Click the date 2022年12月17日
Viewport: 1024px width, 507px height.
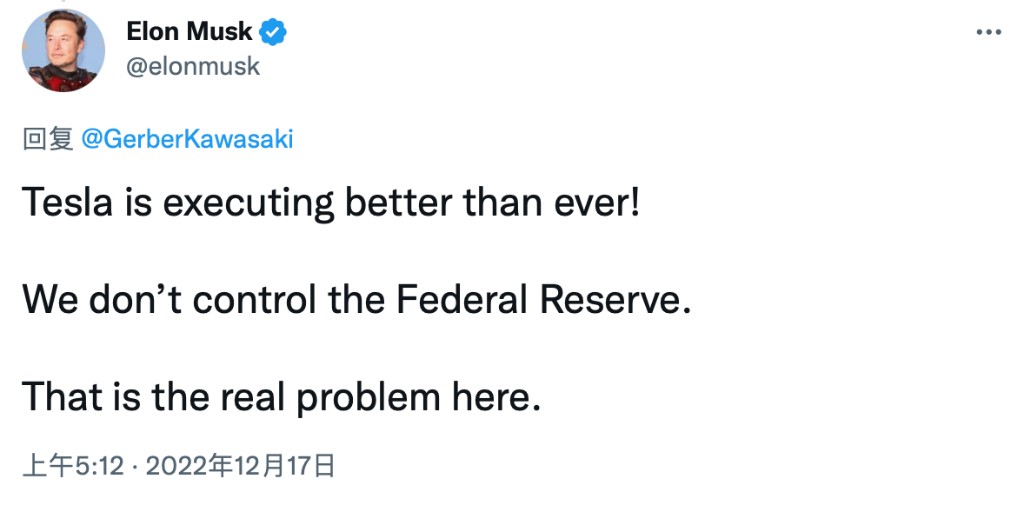240,465
